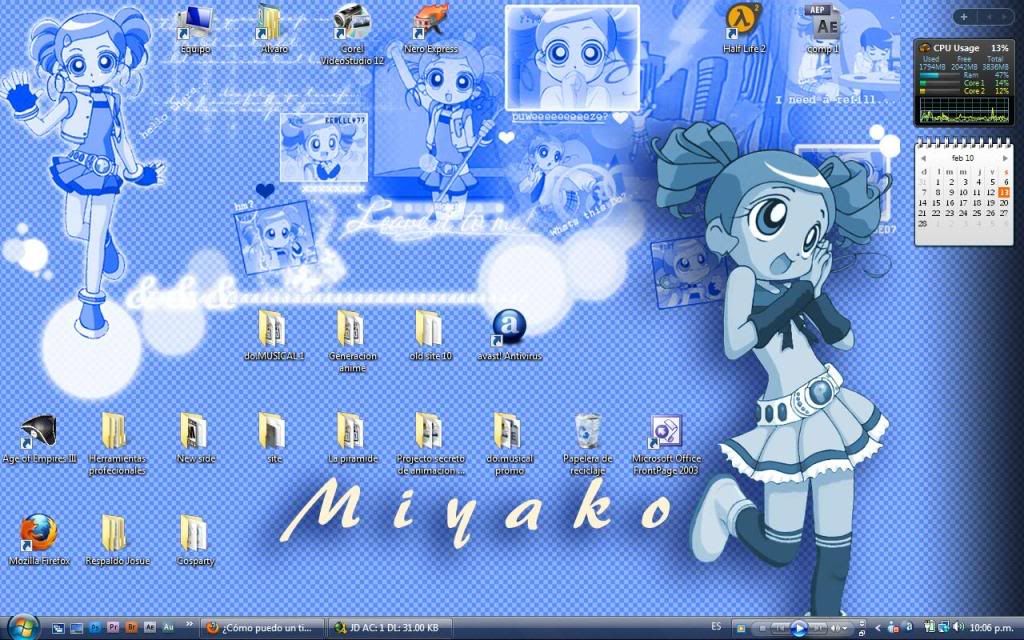1024x640 pixels.
Task: Click the feb 10 calendar month title
Action: click(963, 159)
